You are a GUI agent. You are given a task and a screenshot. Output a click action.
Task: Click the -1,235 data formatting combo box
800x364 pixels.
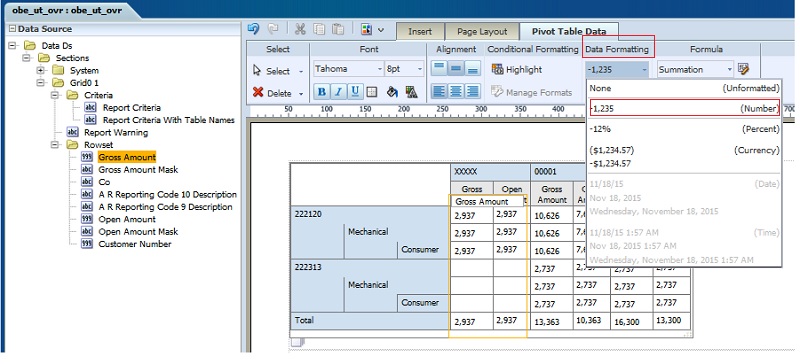(x=617, y=69)
